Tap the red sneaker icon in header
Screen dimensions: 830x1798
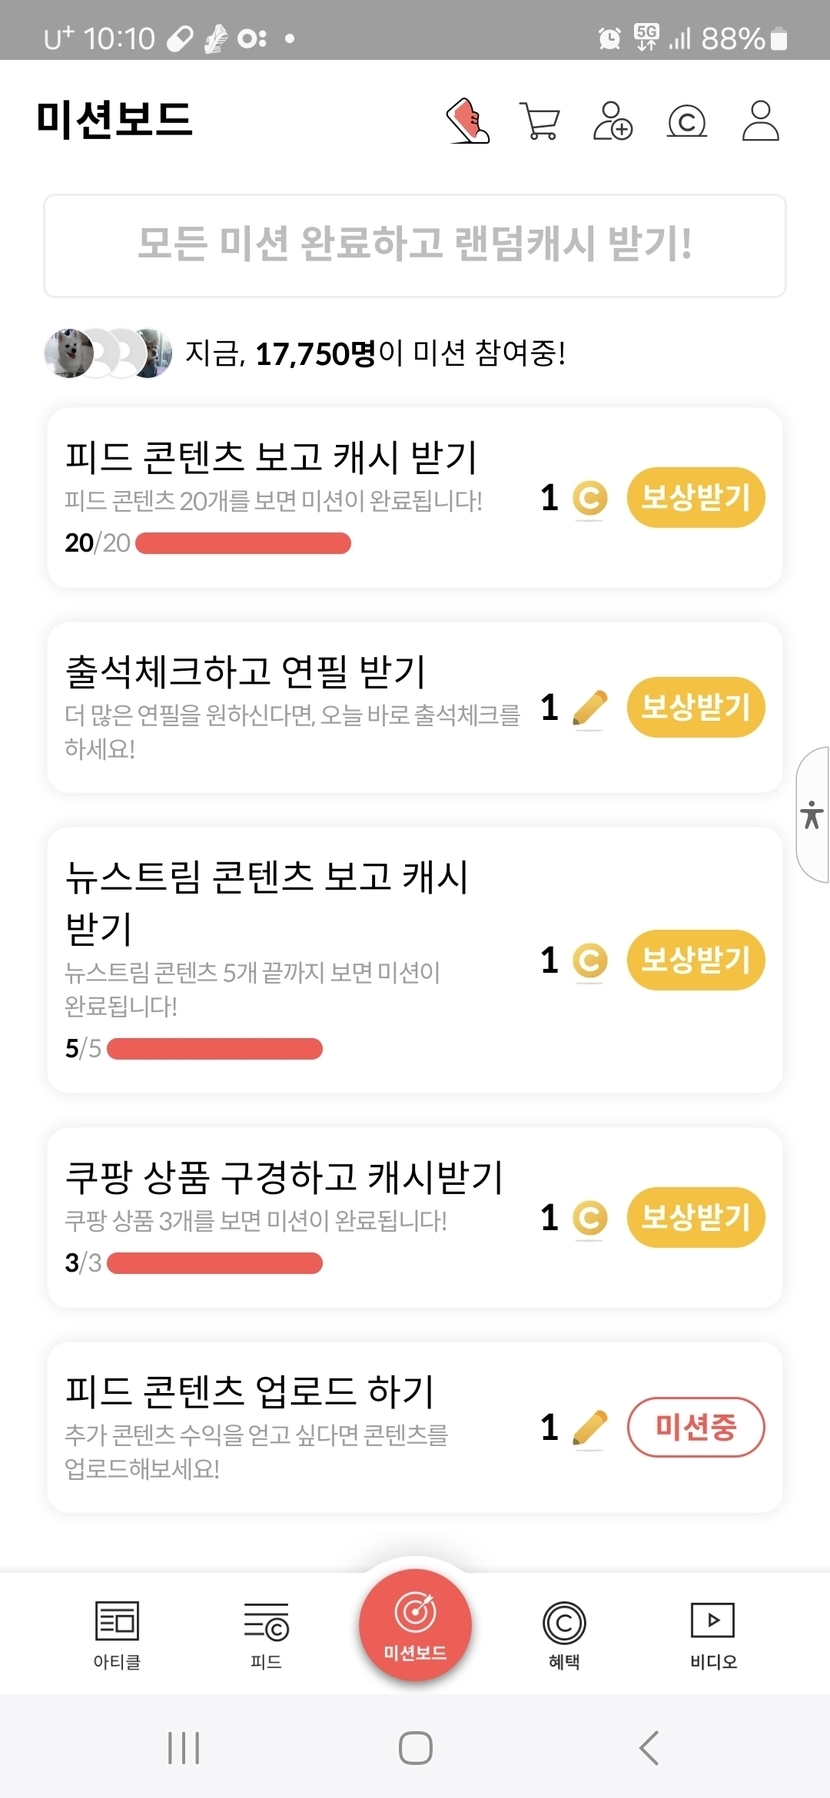[467, 121]
